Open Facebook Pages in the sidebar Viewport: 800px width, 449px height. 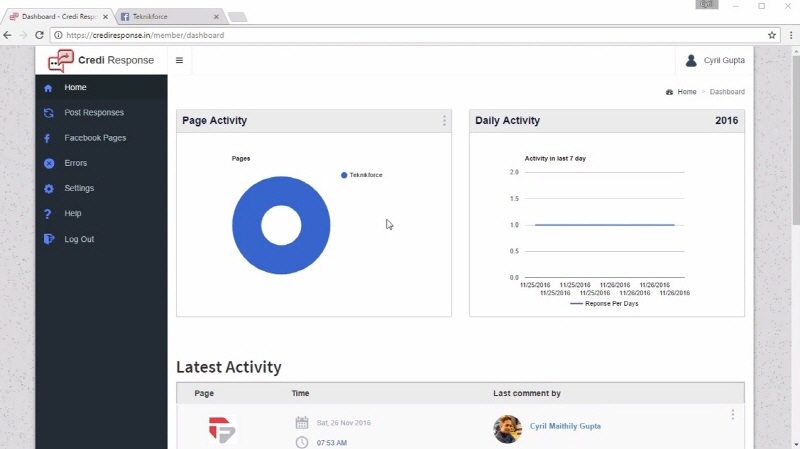click(x=101, y=138)
